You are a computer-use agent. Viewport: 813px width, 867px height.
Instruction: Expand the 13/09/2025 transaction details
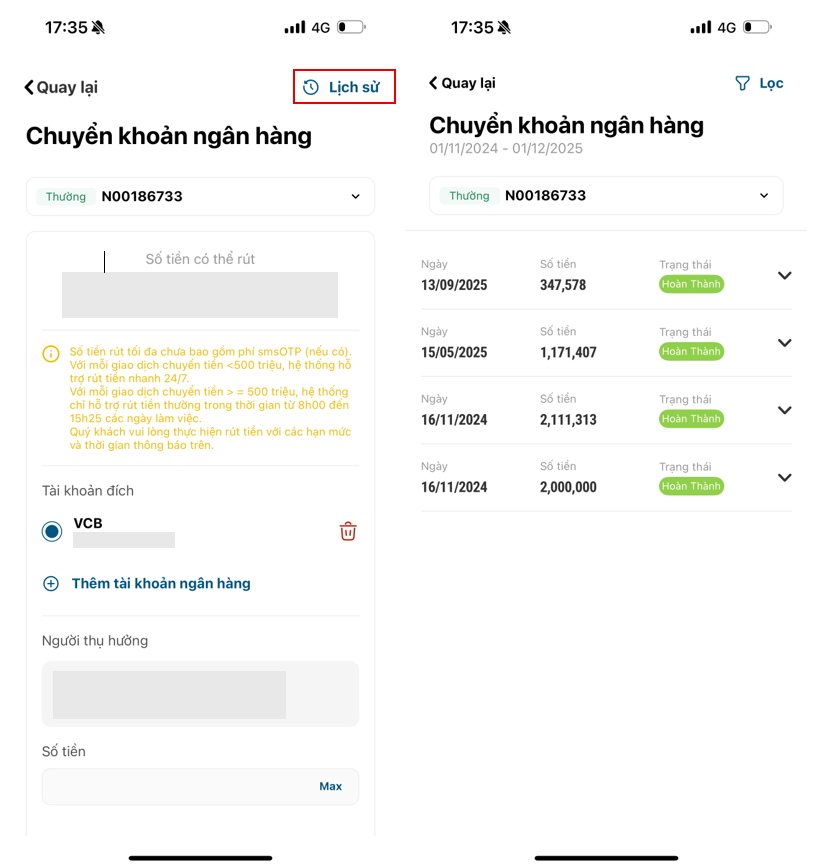pos(784,276)
